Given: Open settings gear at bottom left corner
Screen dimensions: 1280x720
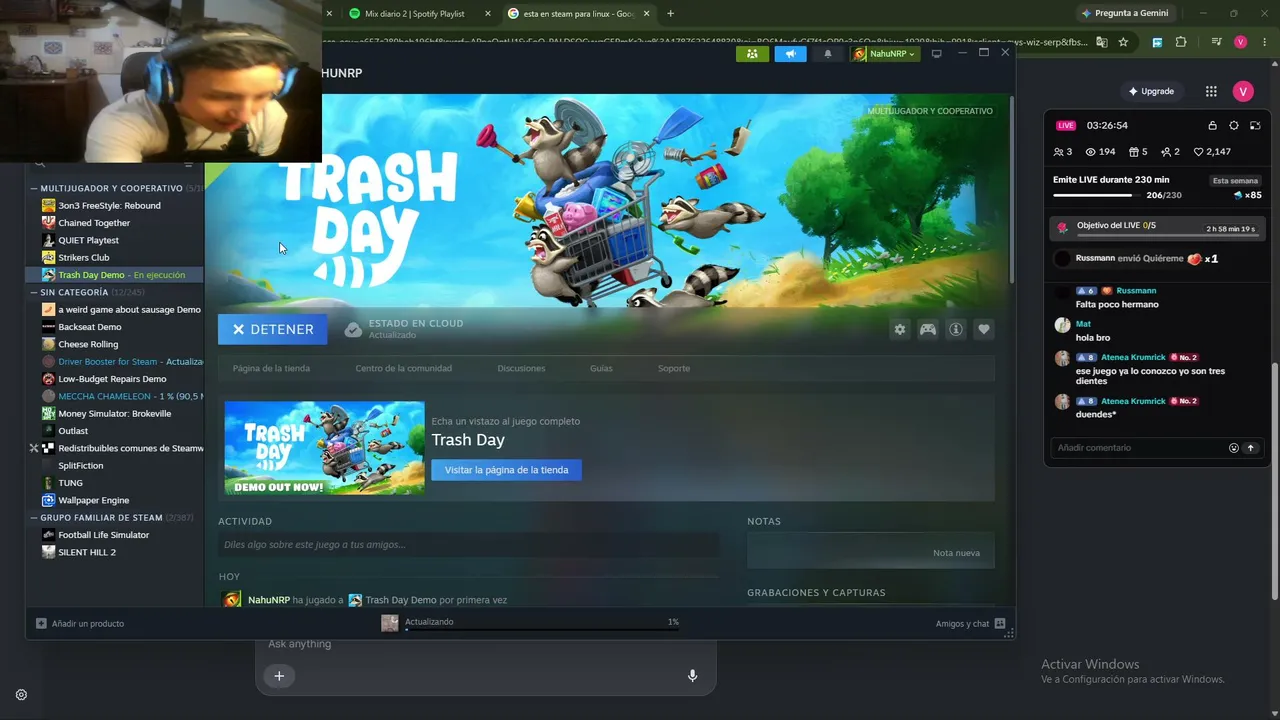Looking at the screenshot, I should click(21, 695).
